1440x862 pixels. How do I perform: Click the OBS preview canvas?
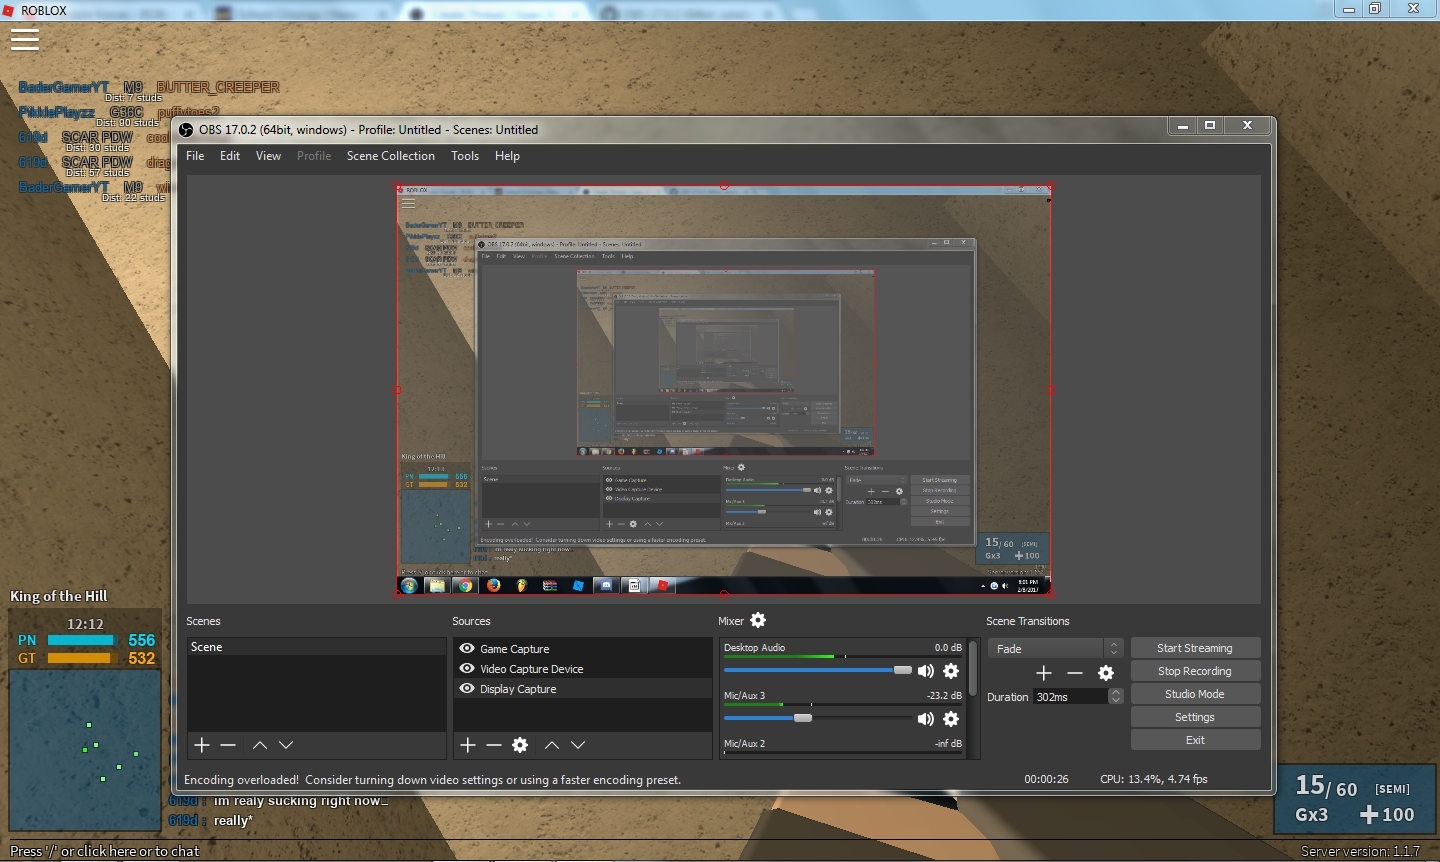tap(724, 390)
